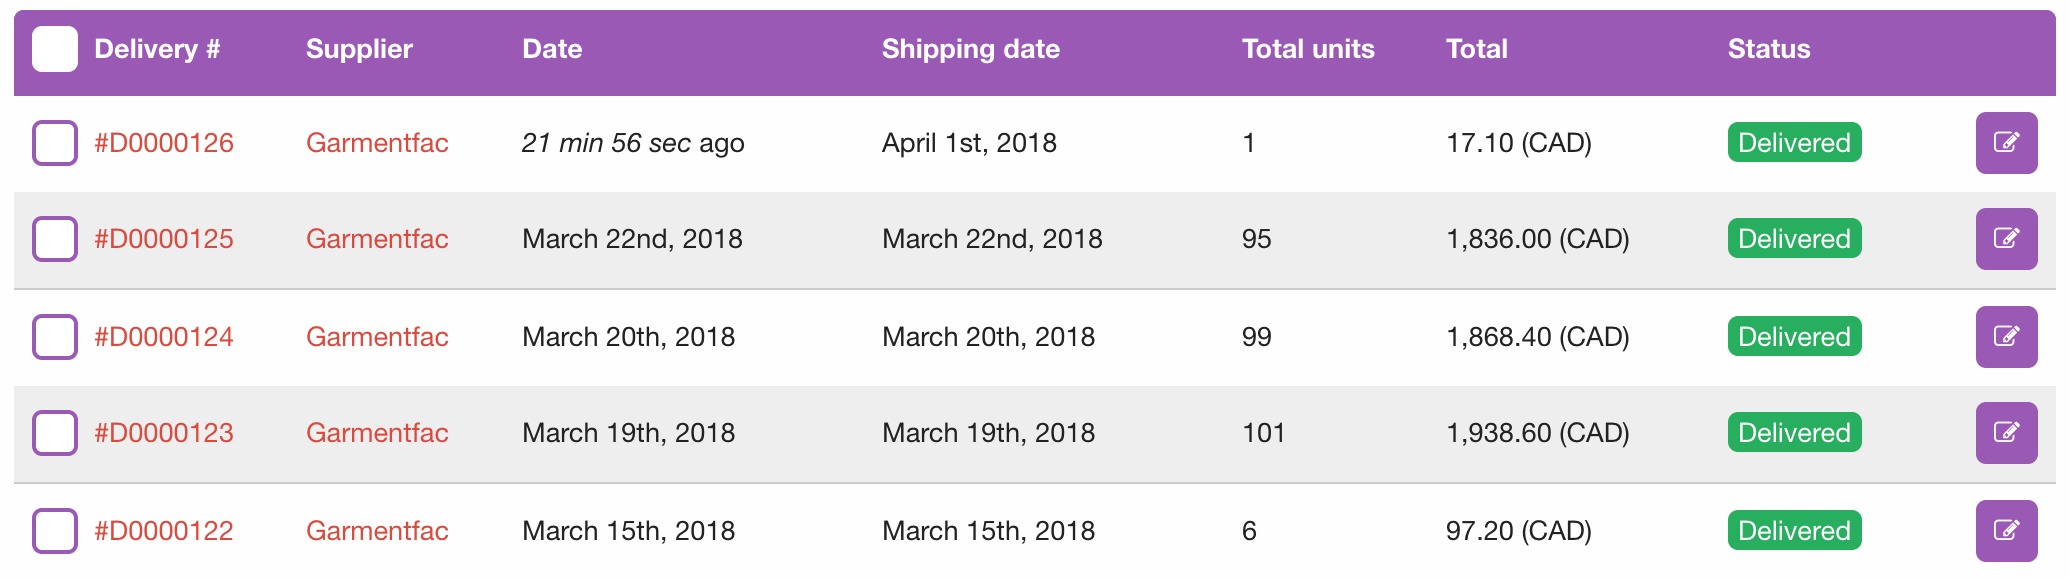Sort by the Date column header
Viewport: 2070px width, 578px height.
(x=552, y=49)
